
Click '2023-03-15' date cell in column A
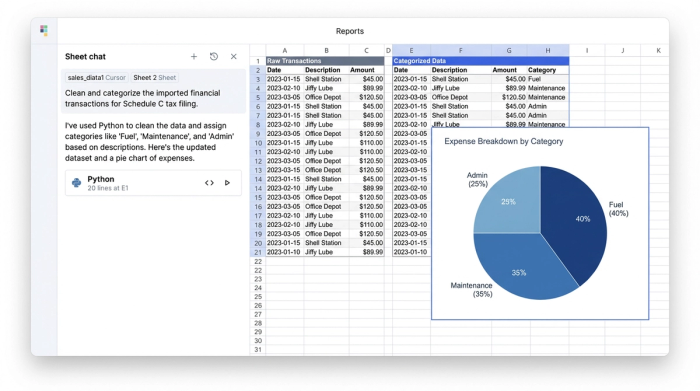284,170
